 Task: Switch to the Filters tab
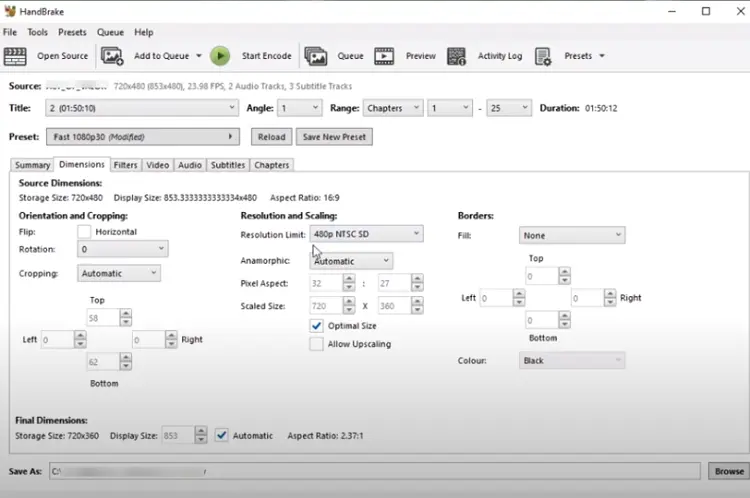coord(125,165)
